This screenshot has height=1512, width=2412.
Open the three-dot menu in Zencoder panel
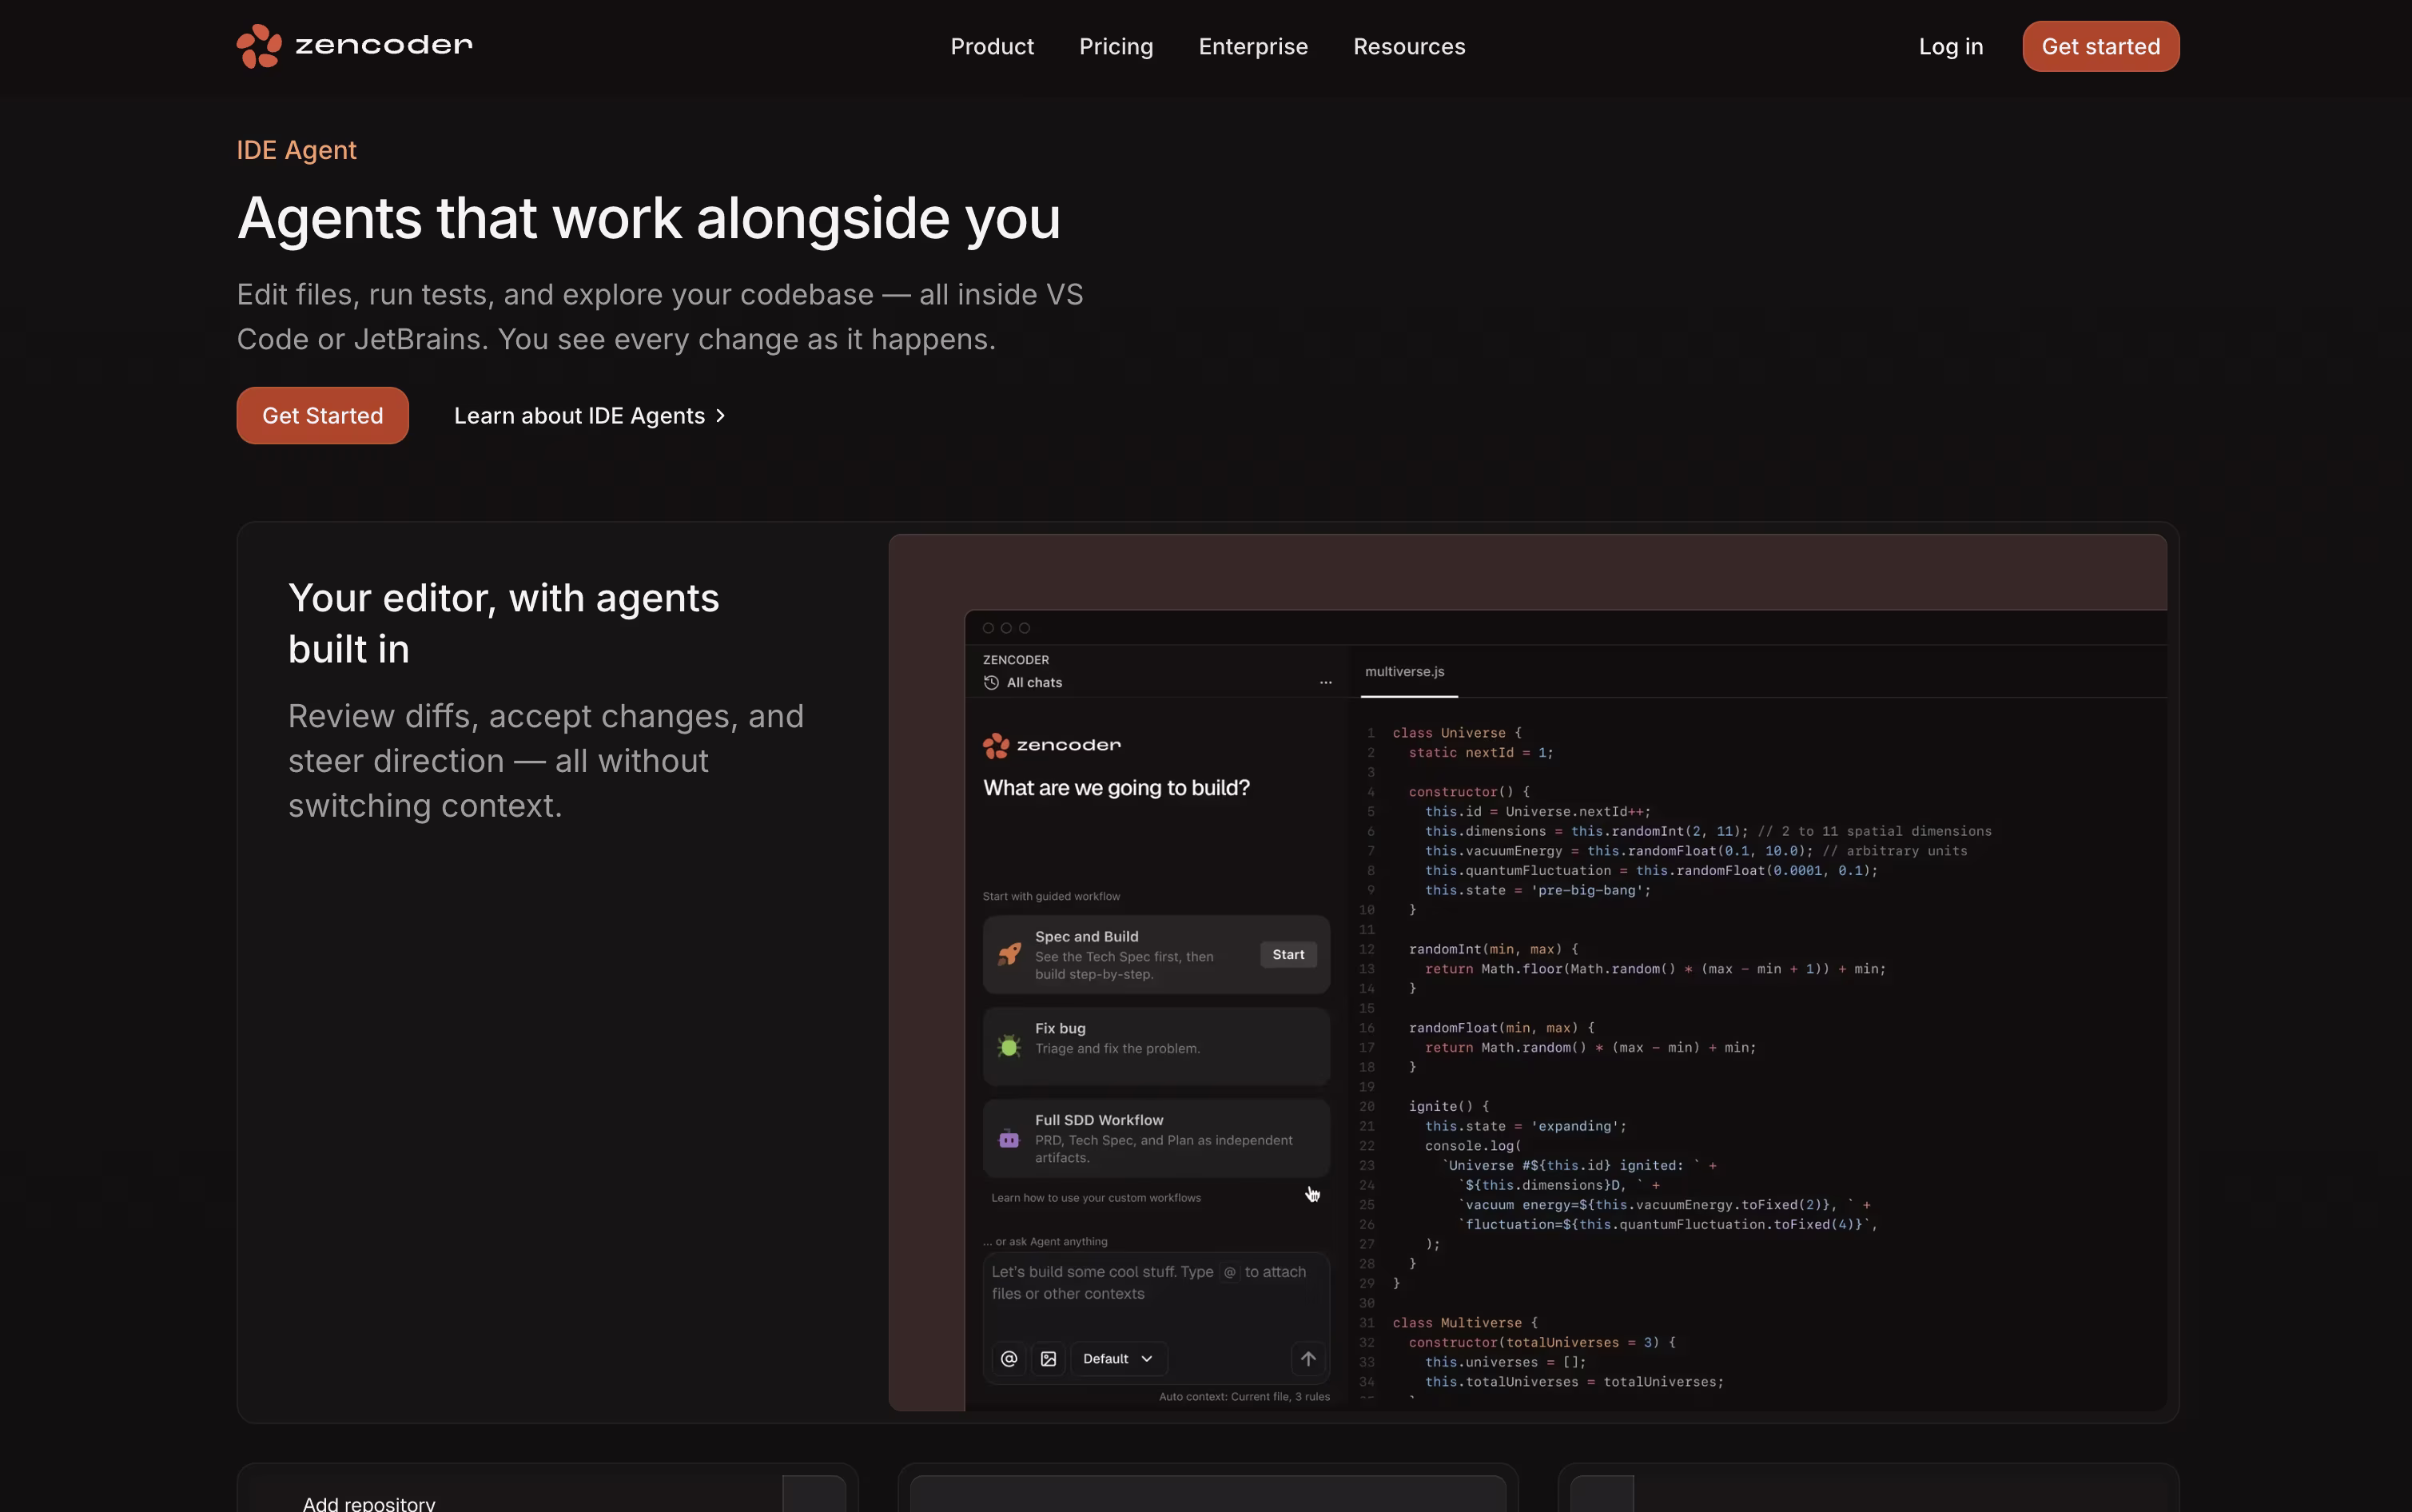click(x=1325, y=682)
